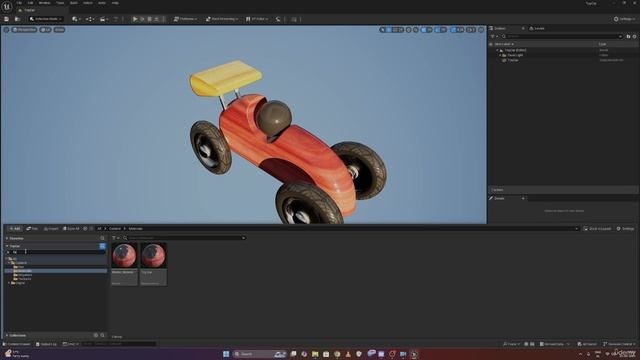Click the Windows Start button
Image resolution: width=640 pixels, height=360 pixels.
226,354
